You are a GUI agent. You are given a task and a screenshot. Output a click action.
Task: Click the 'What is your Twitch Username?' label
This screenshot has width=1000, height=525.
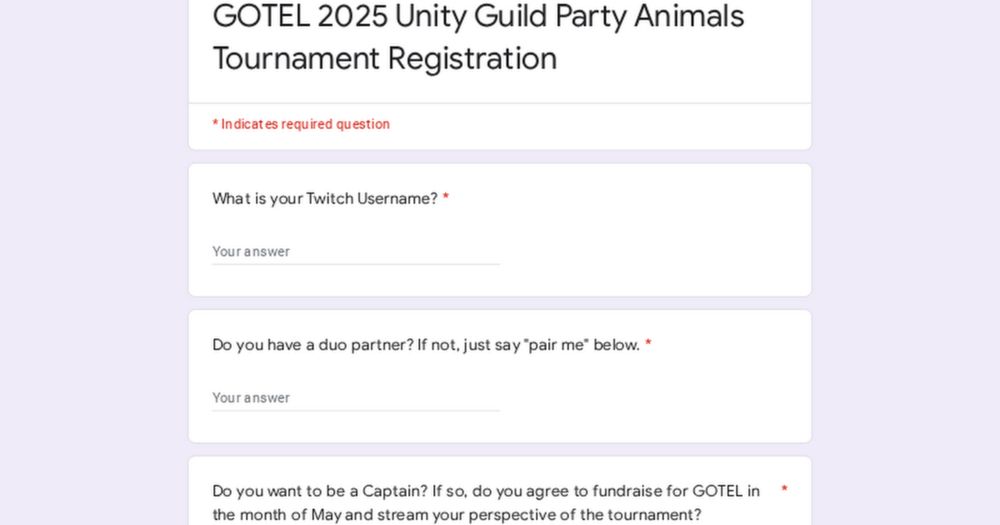325,198
